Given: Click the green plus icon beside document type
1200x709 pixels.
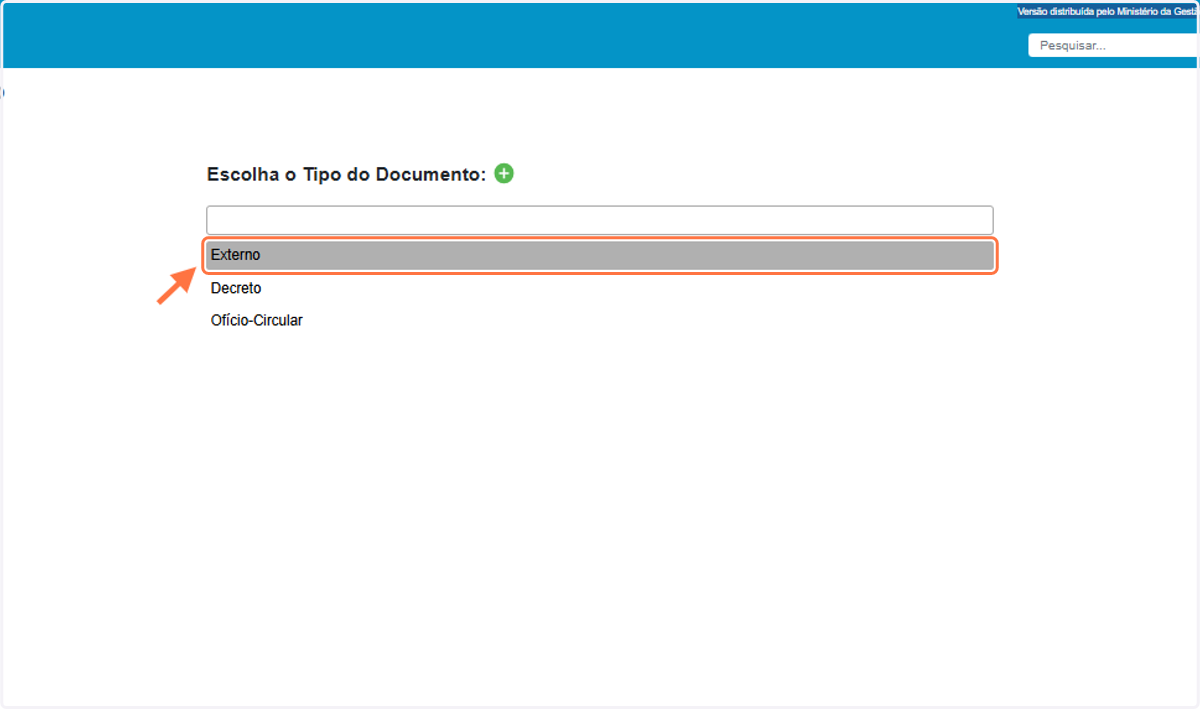Looking at the screenshot, I should coord(504,174).
